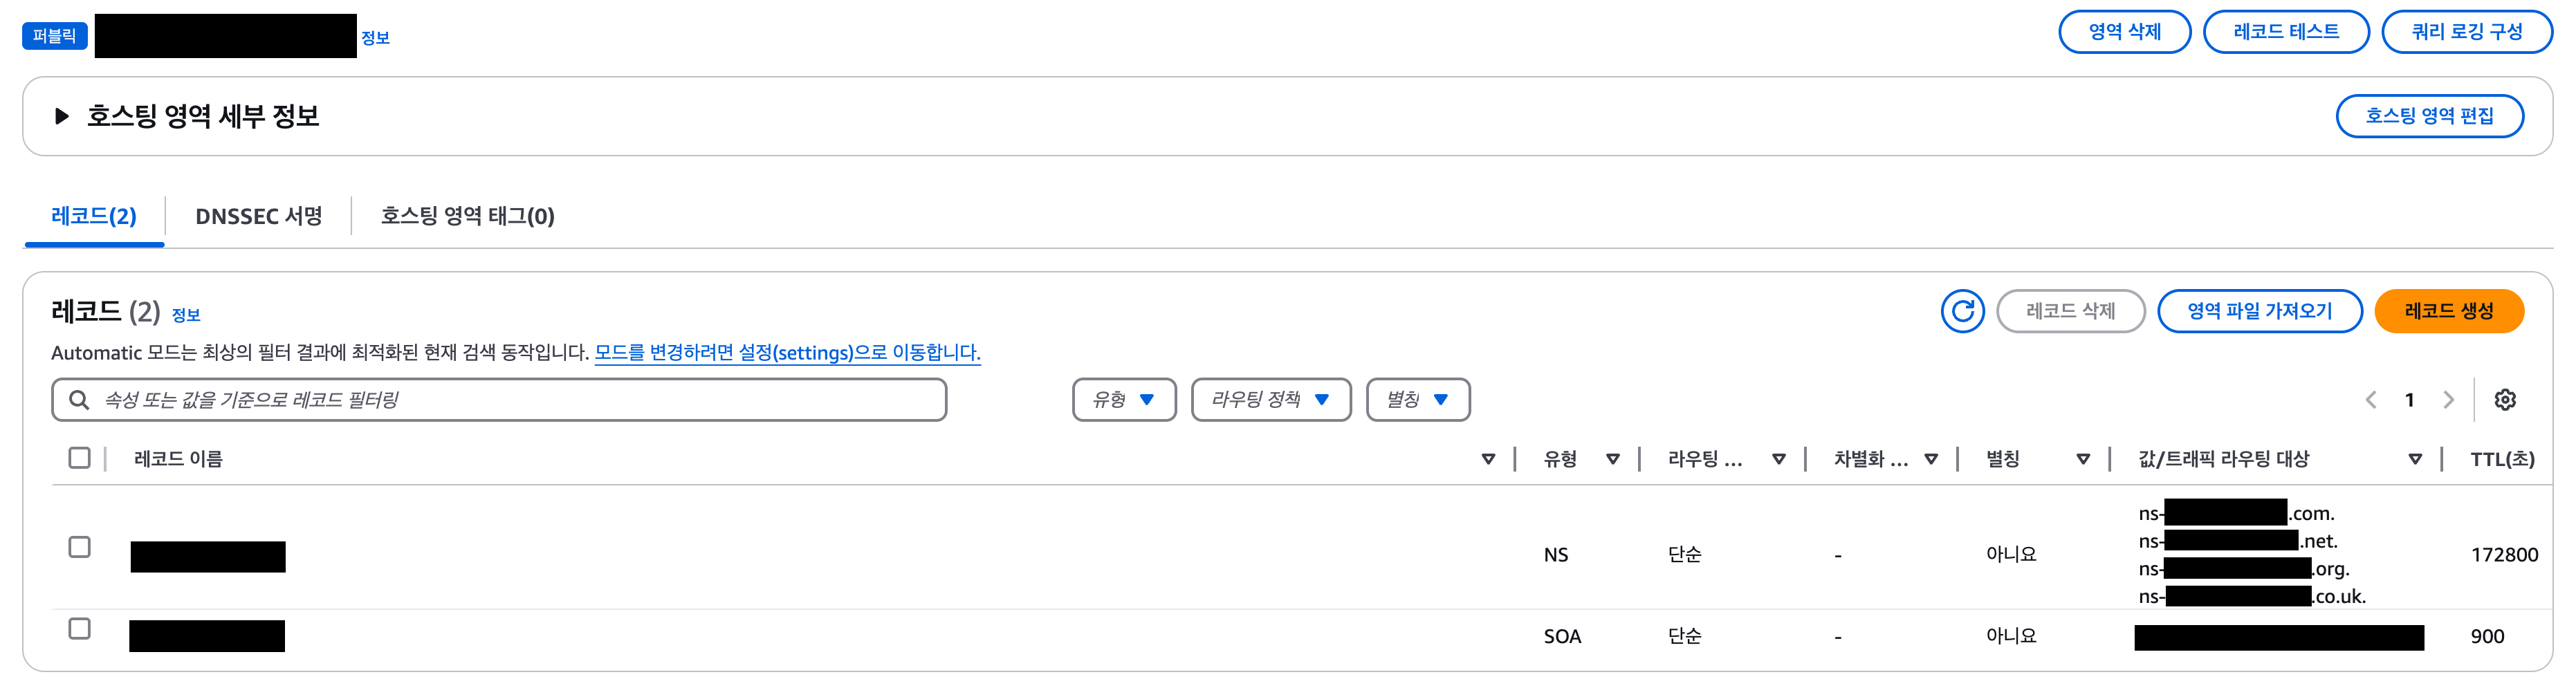
Task: Expand 호스팅 영역 세부 정보 section
Action: (x=62, y=116)
